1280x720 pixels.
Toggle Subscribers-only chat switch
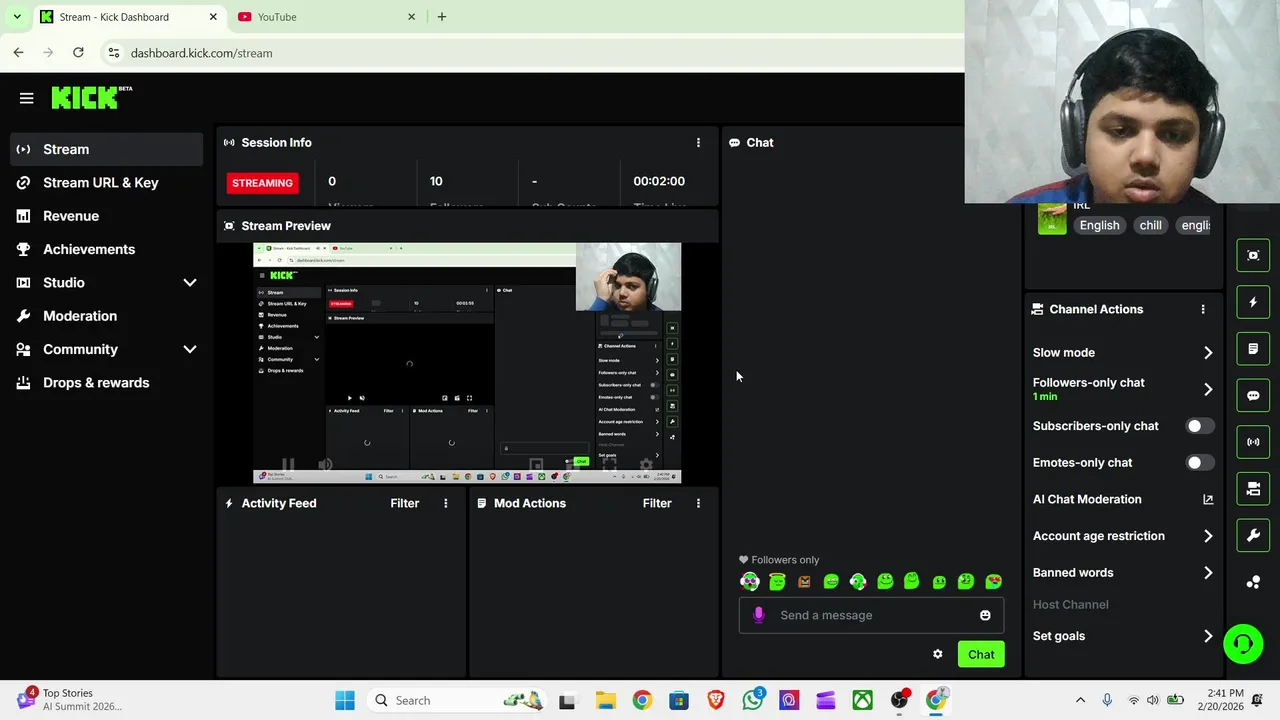[x=1199, y=426]
